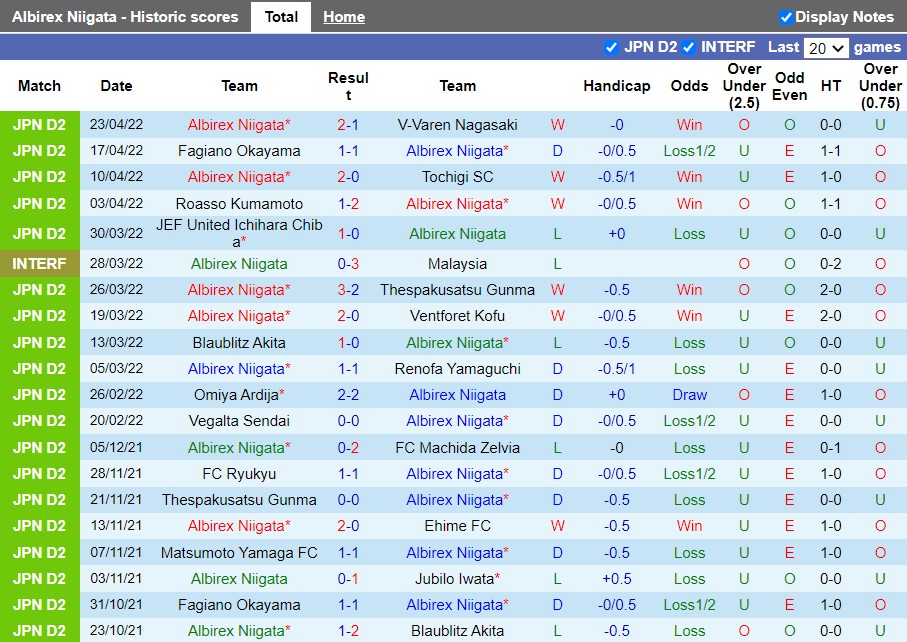Open Omiya Ardija team link

click(x=239, y=395)
